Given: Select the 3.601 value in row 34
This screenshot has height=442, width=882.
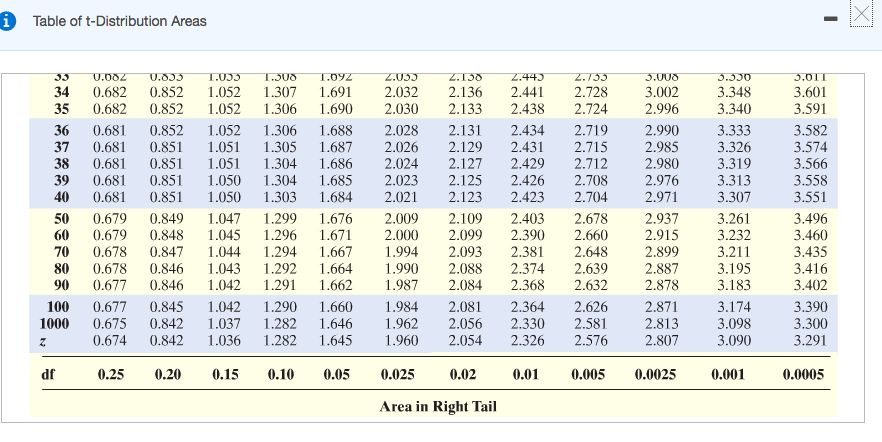Looking at the screenshot, I should [x=809, y=93].
